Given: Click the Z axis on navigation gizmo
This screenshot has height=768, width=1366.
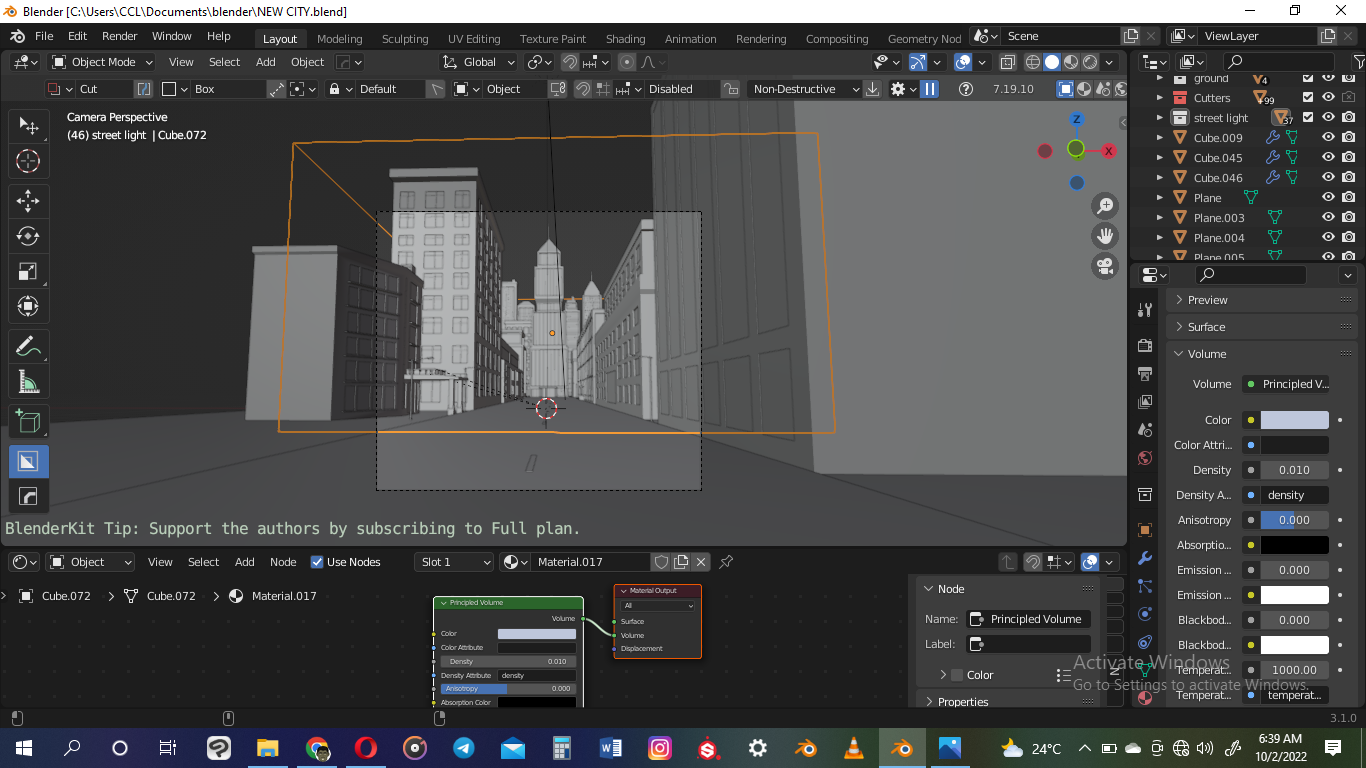Looking at the screenshot, I should [1077, 120].
